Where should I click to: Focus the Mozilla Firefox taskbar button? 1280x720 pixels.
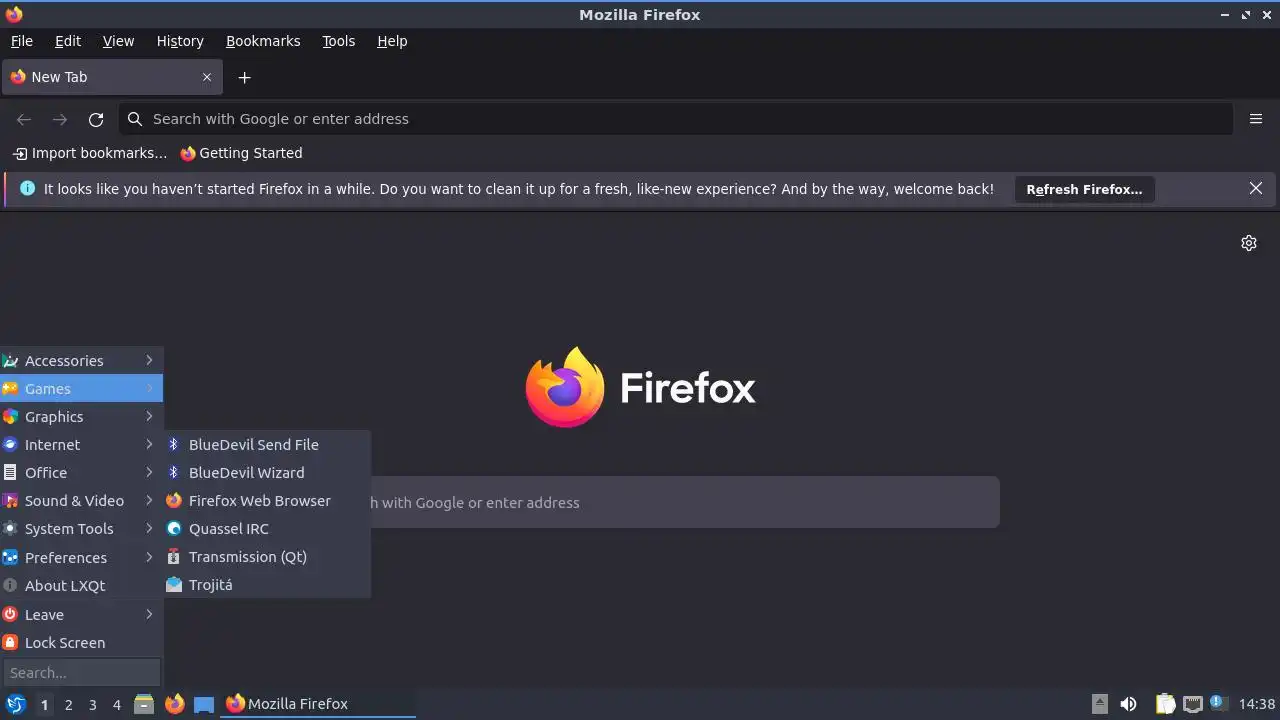coord(318,704)
